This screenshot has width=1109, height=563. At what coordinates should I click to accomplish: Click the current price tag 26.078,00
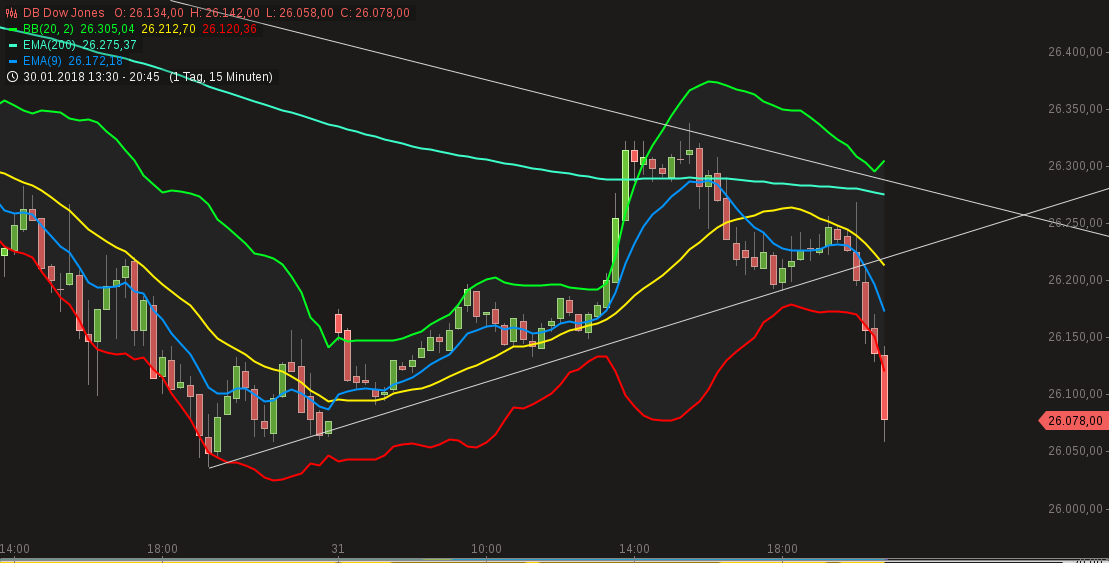[x=1073, y=421]
